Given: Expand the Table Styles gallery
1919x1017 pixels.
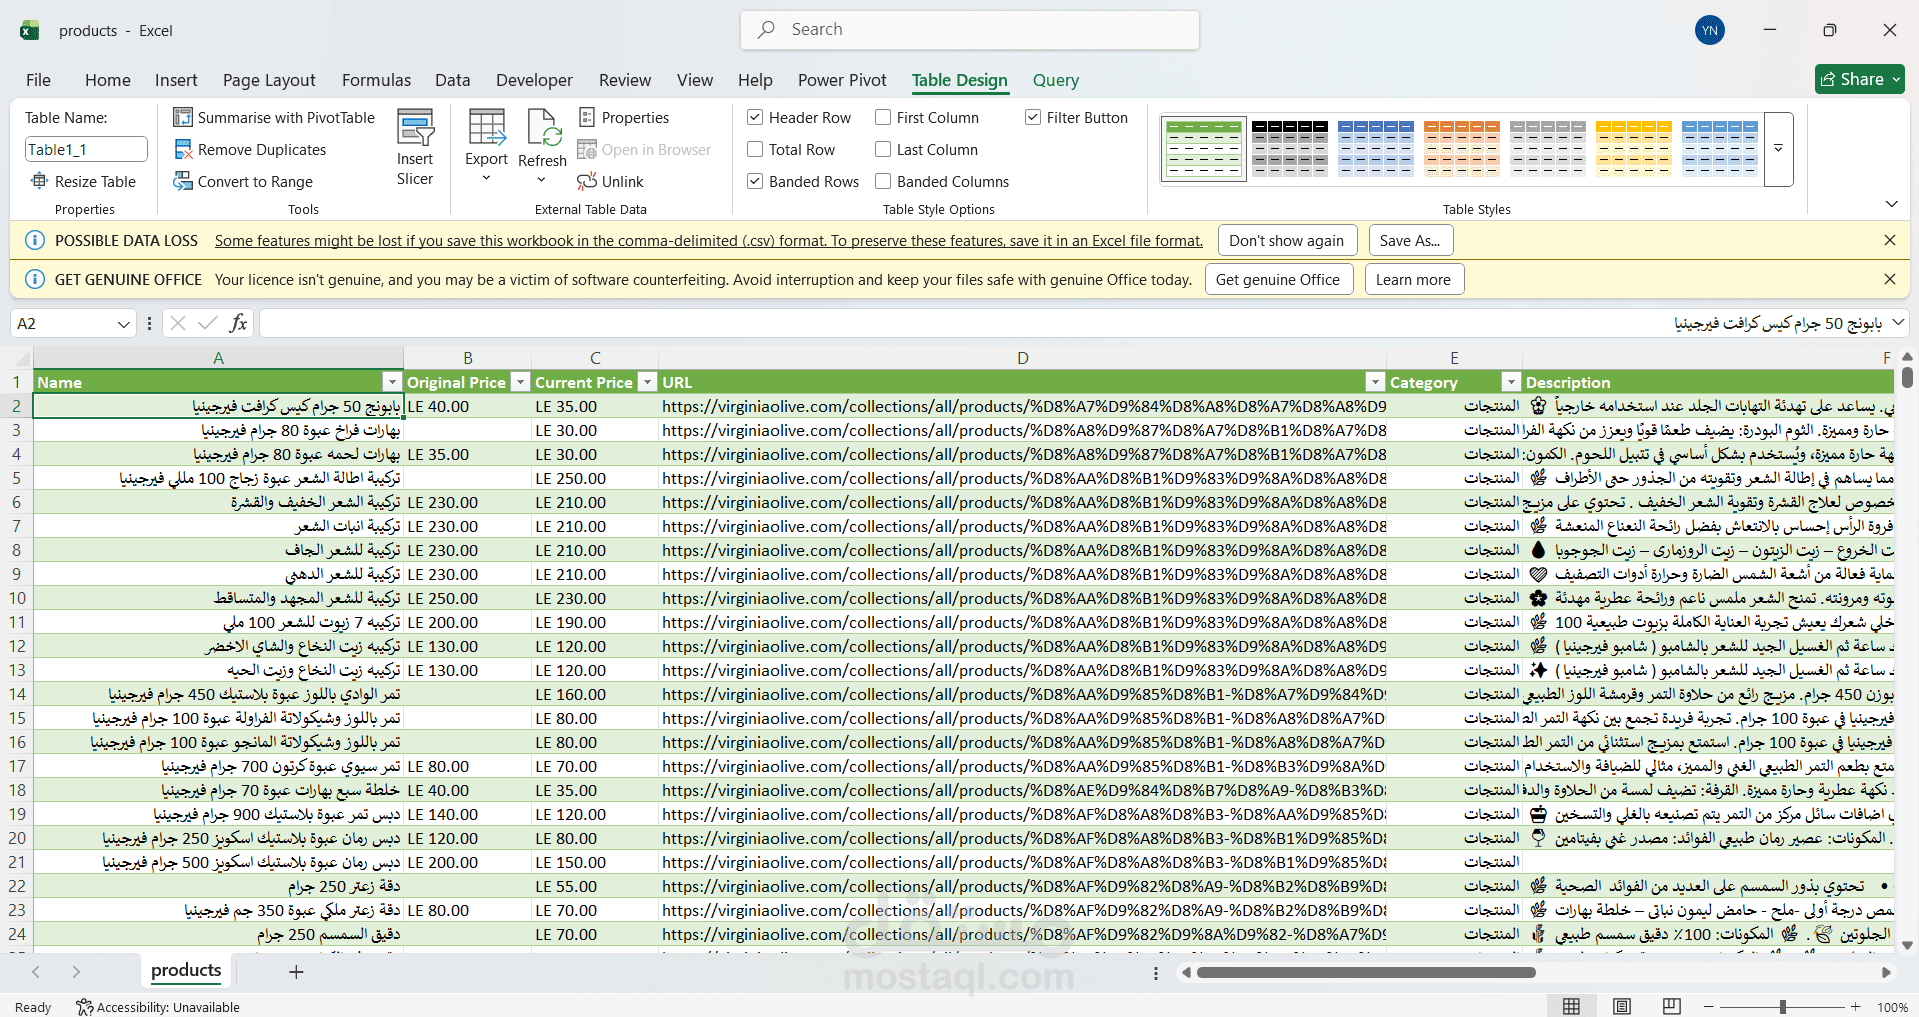Looking at the screenshot, I should [1779, 149].
